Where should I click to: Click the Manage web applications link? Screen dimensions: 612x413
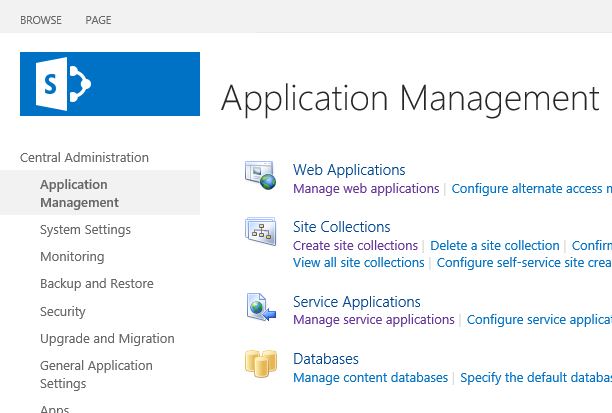point(366,188)
